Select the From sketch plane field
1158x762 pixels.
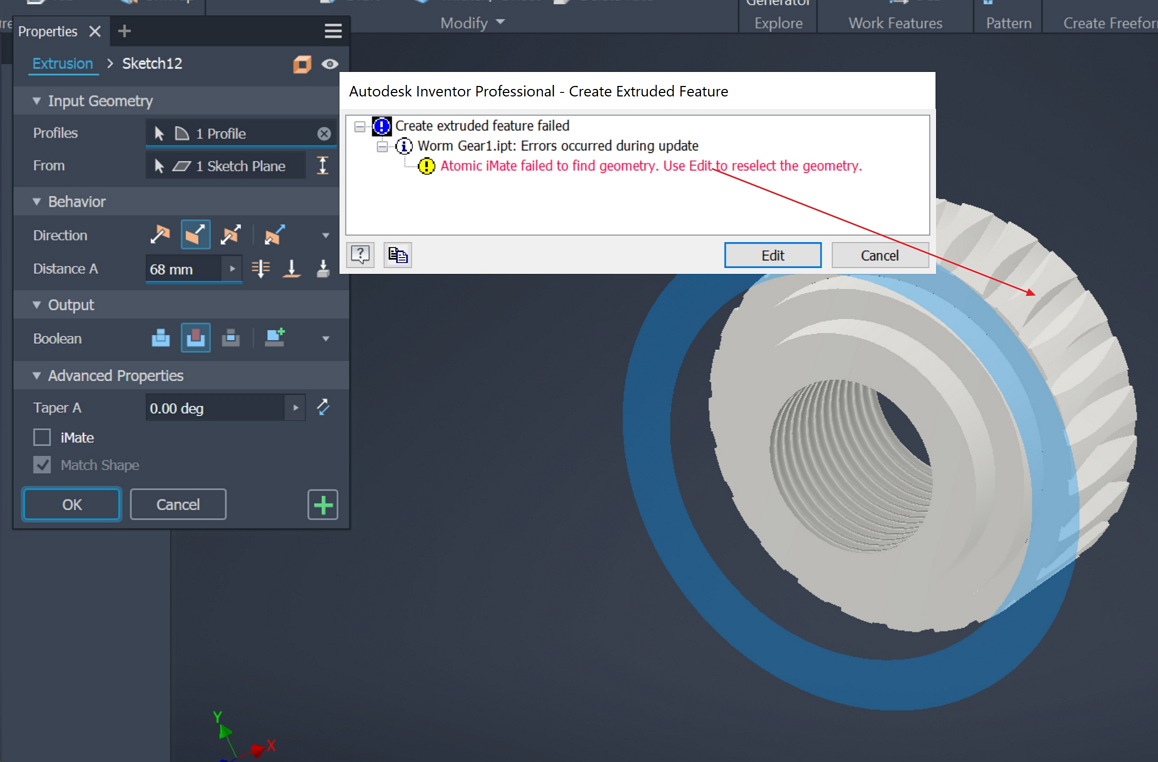pos(226,165)
